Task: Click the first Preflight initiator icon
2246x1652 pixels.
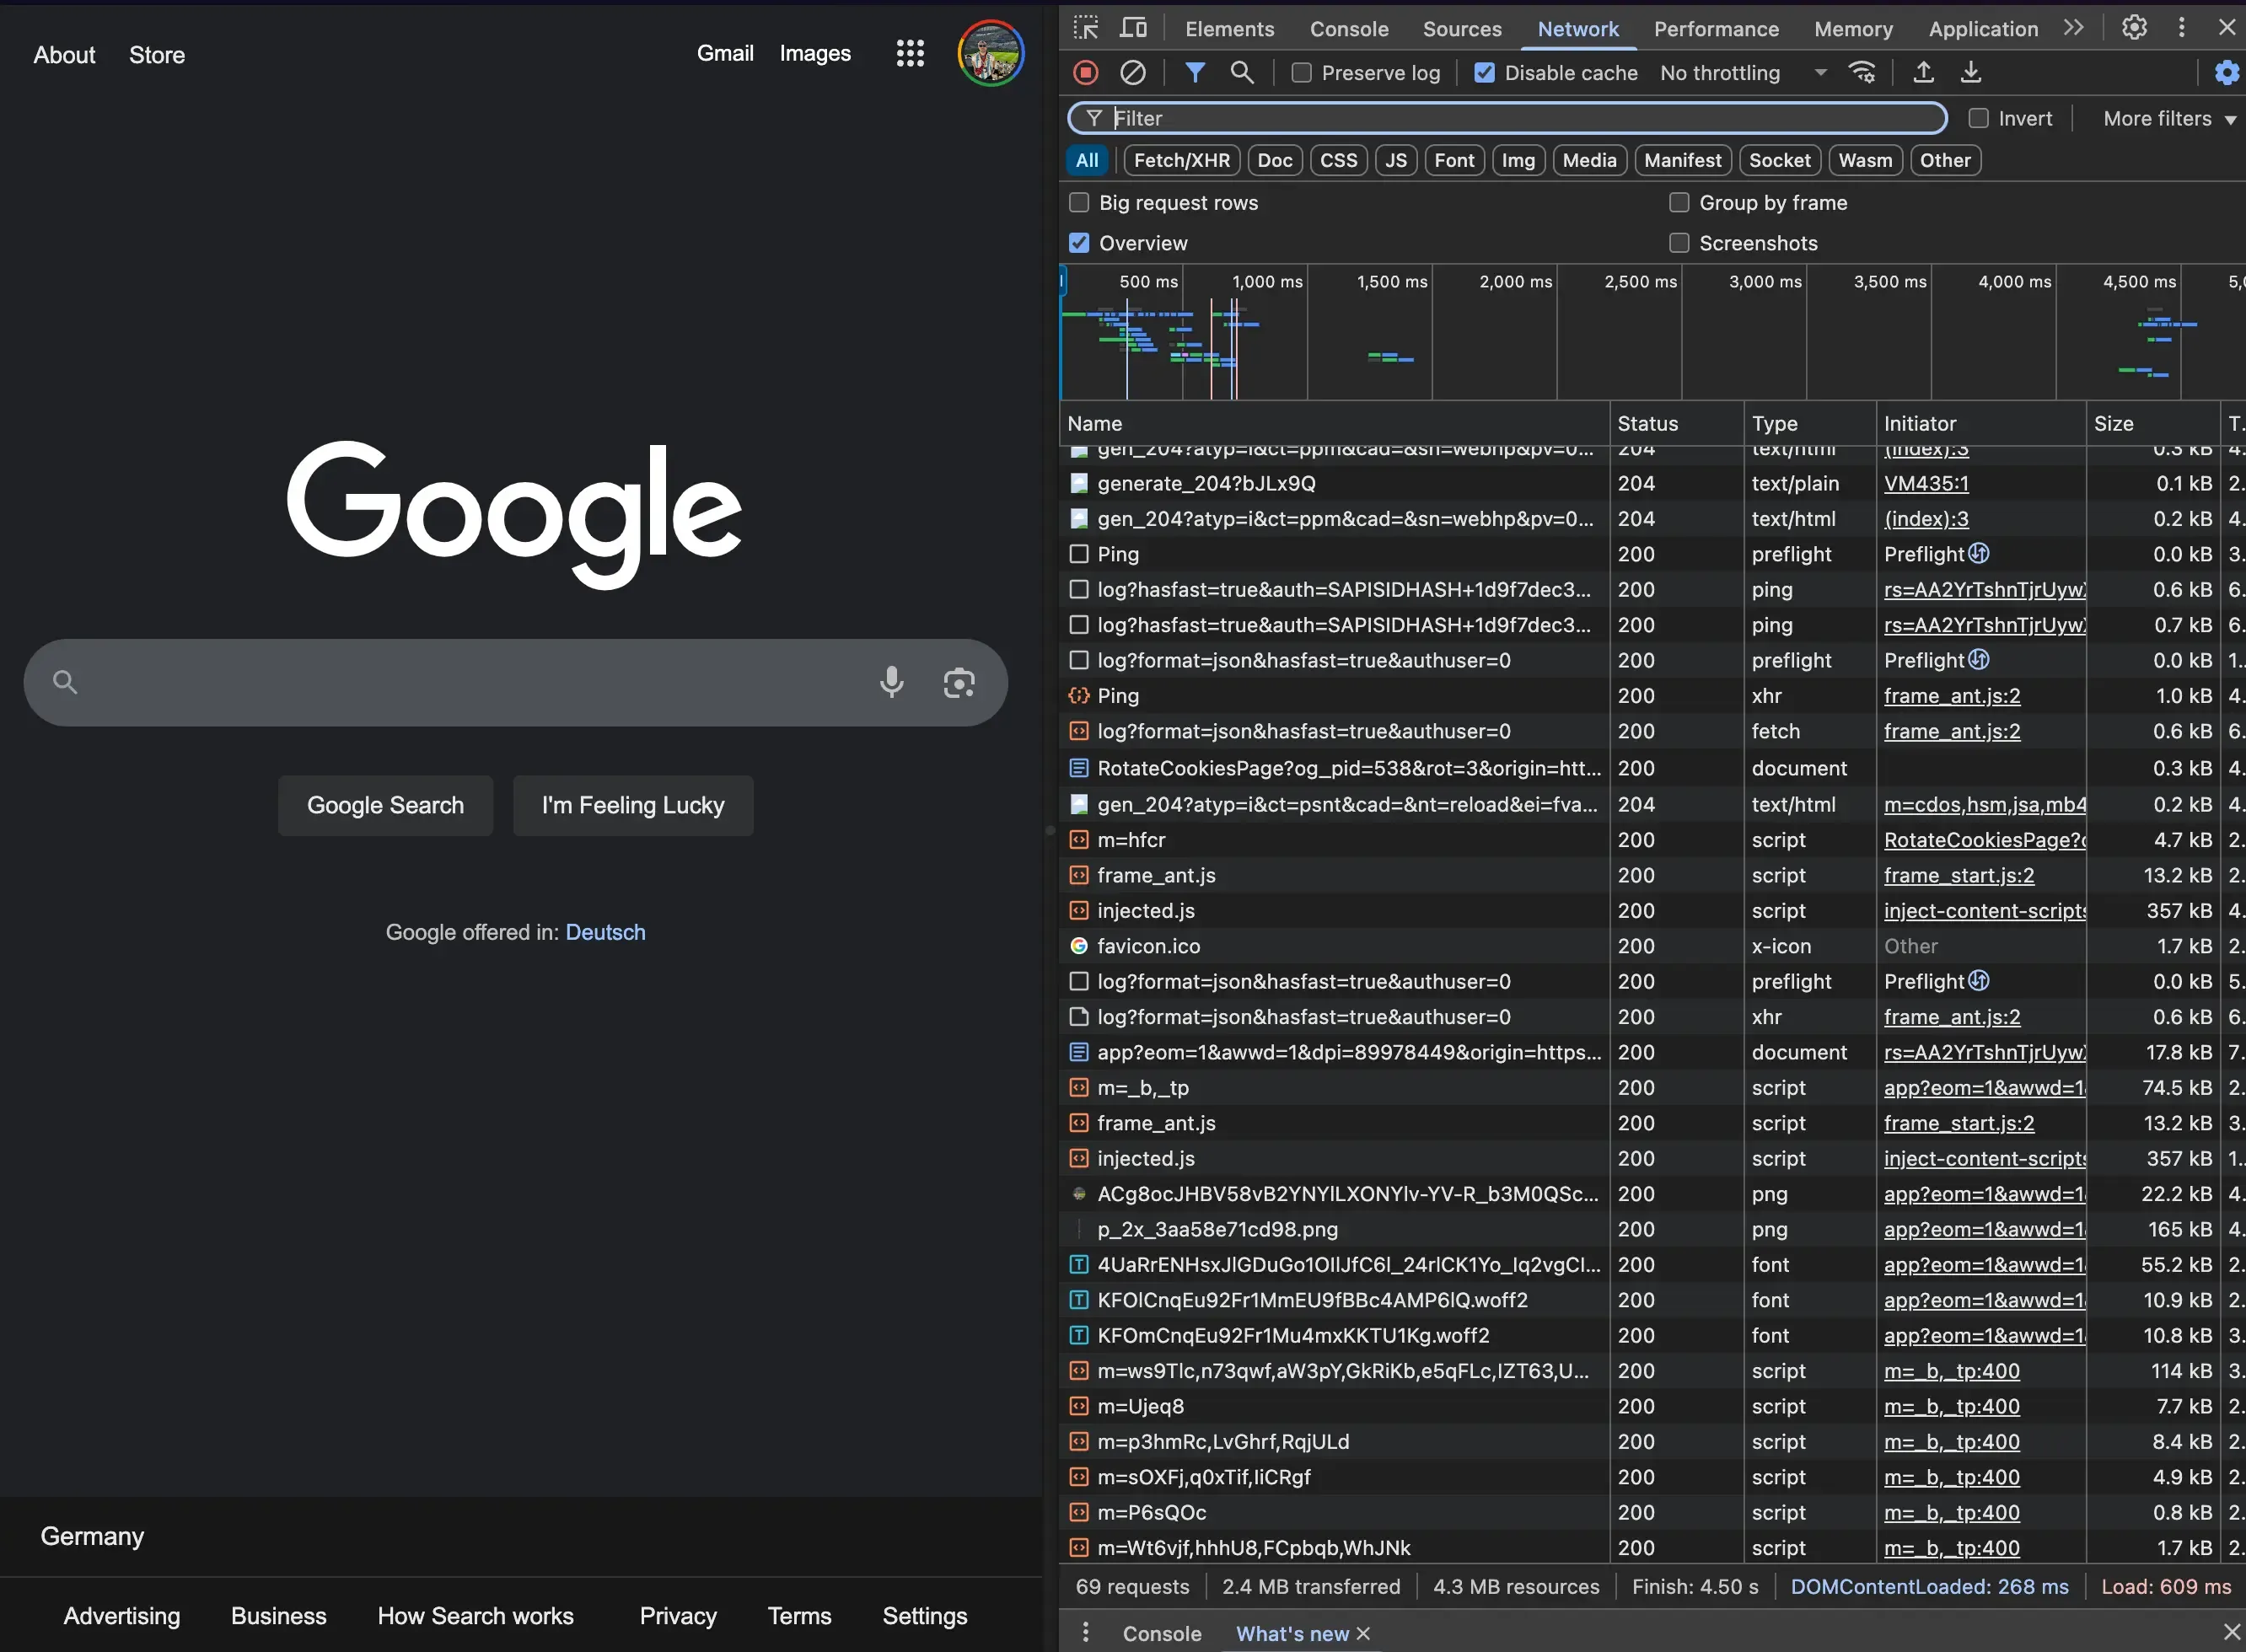Action: pos(1979,553)
